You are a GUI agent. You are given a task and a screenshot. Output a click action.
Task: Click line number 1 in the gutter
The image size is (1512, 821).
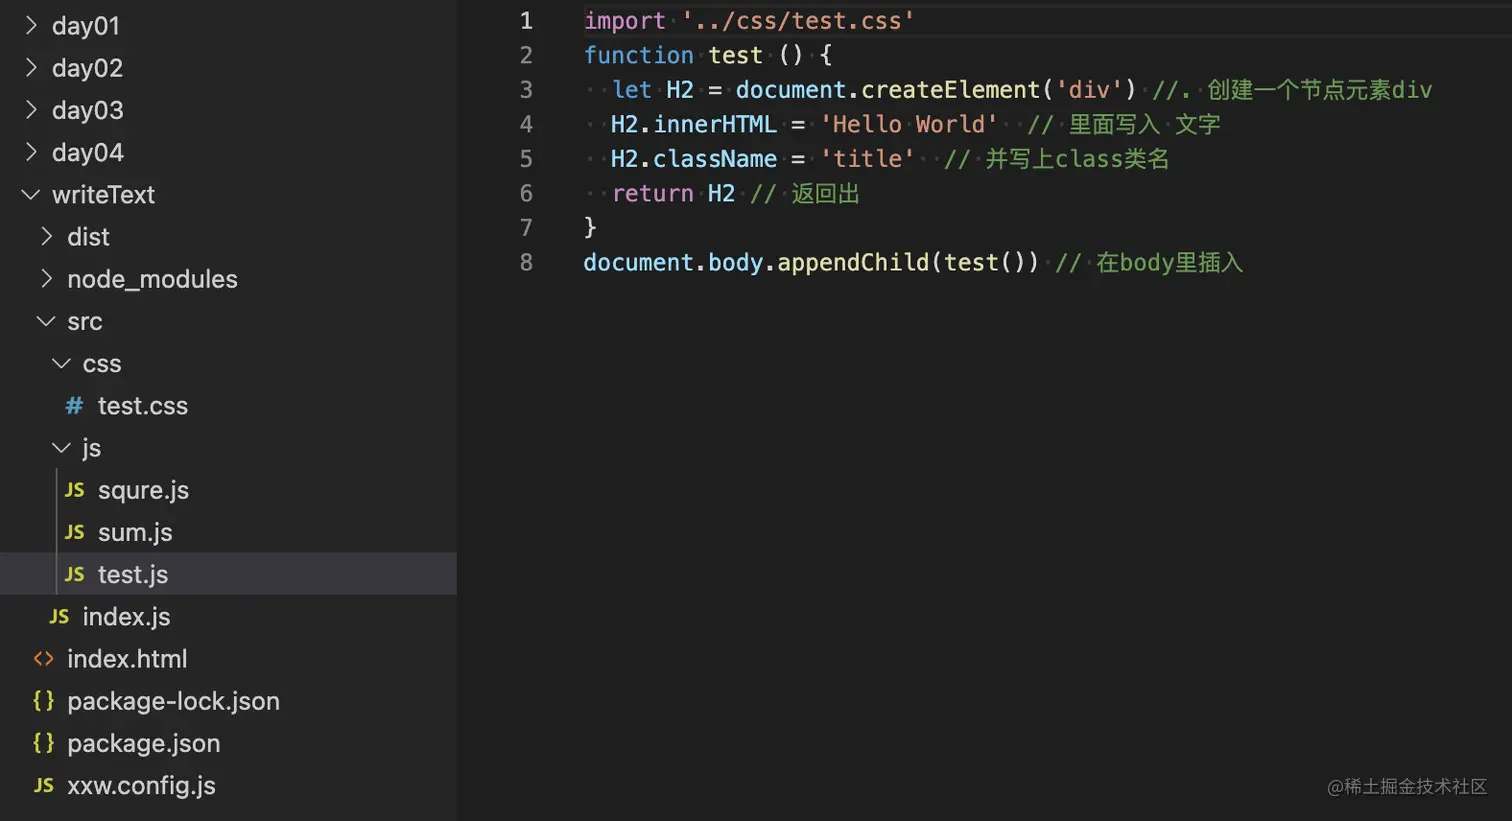[526, 21]
